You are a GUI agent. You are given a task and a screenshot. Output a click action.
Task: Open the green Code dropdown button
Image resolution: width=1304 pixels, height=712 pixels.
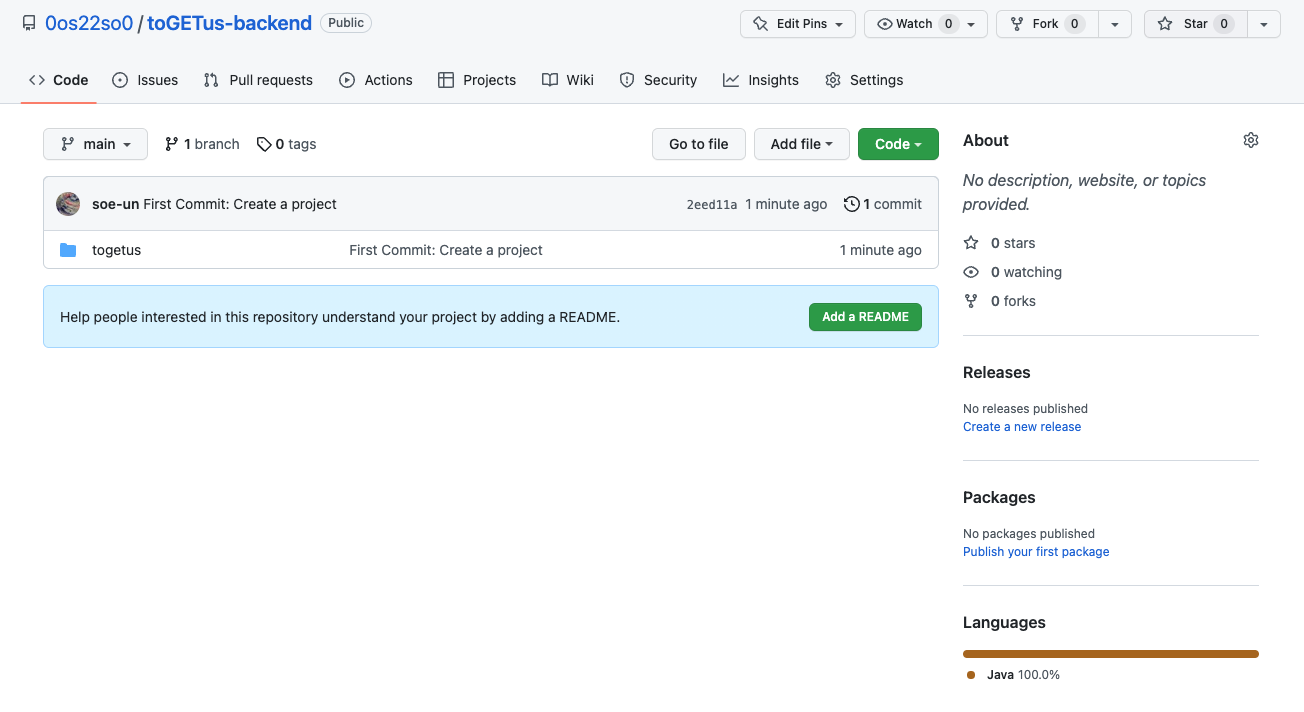point(898,144)
